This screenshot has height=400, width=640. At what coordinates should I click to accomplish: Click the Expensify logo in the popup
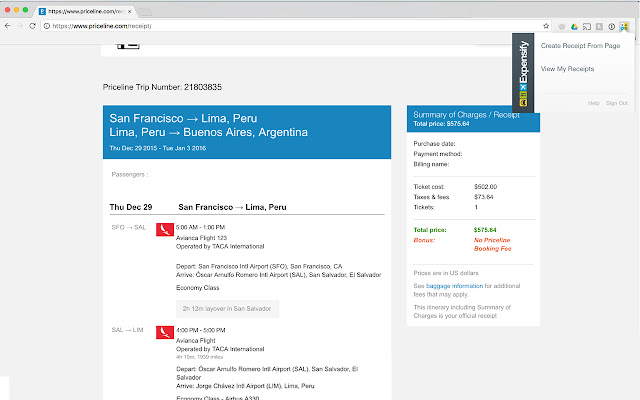point(523,73)
